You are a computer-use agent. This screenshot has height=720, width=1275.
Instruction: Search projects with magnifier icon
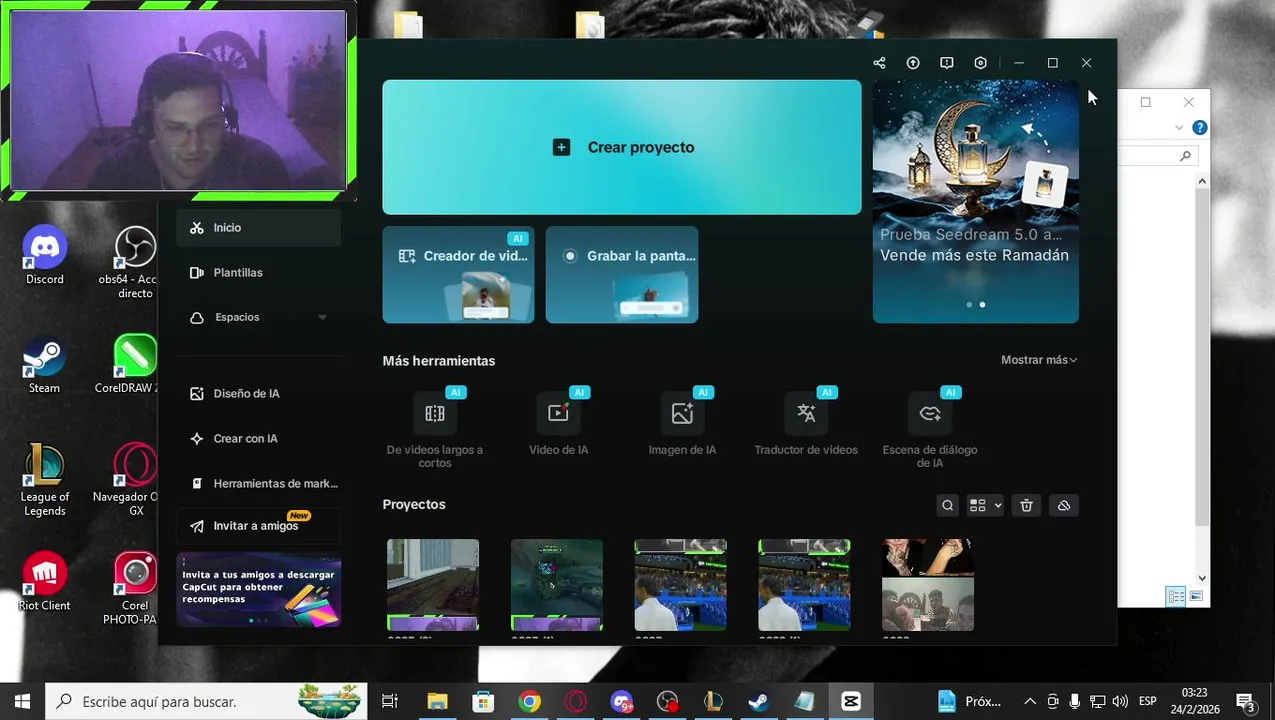[x=948, y=506]
